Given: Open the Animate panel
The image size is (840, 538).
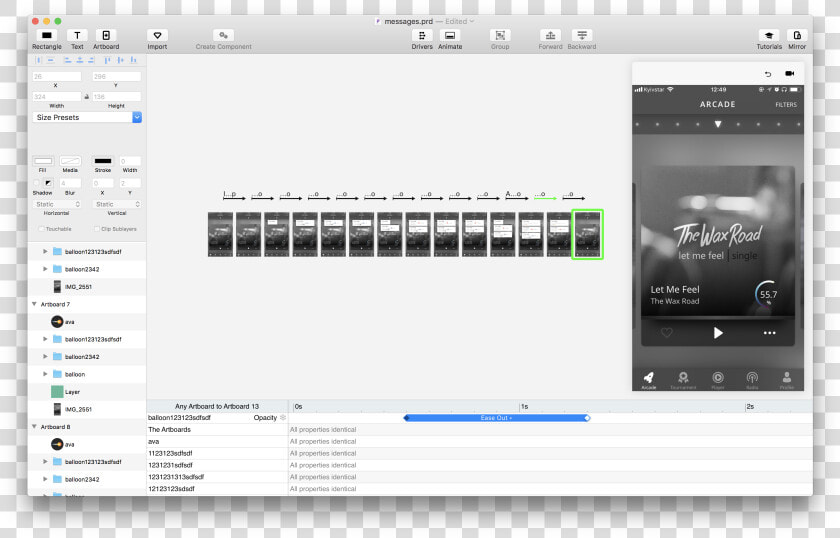Looking at the screenshot, I should point(450,35).
